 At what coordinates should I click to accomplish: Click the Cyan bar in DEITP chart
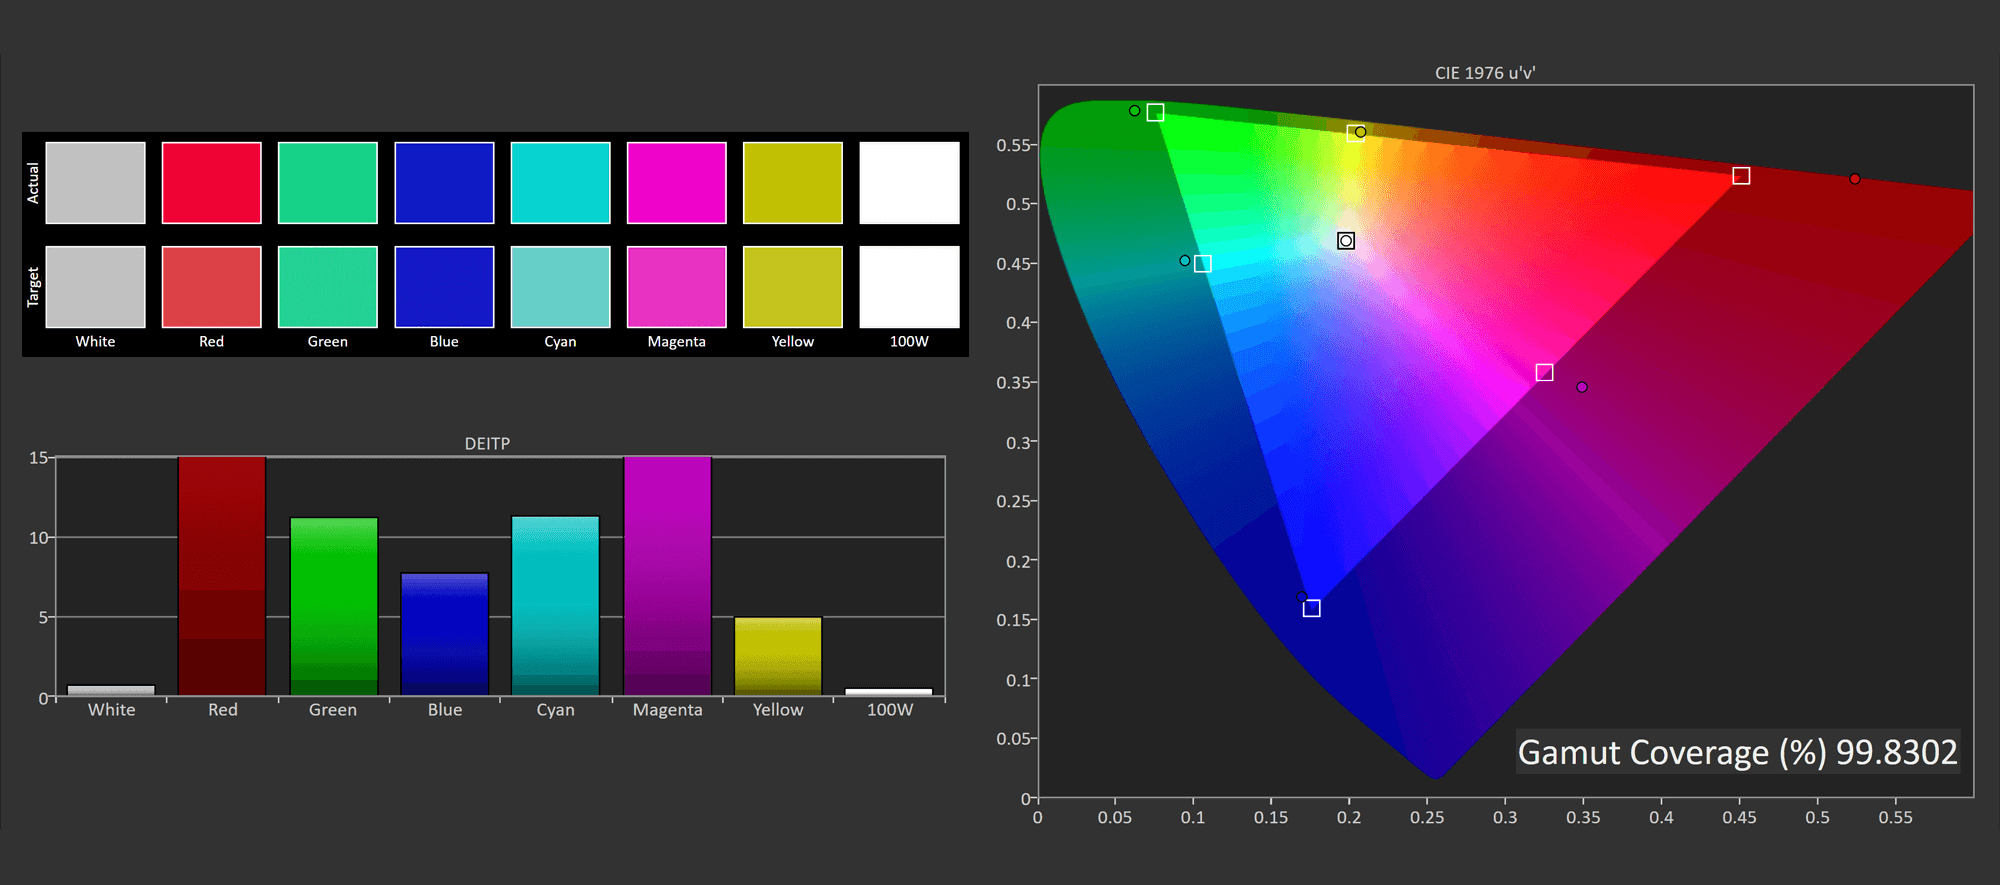[x=555, y=606]
